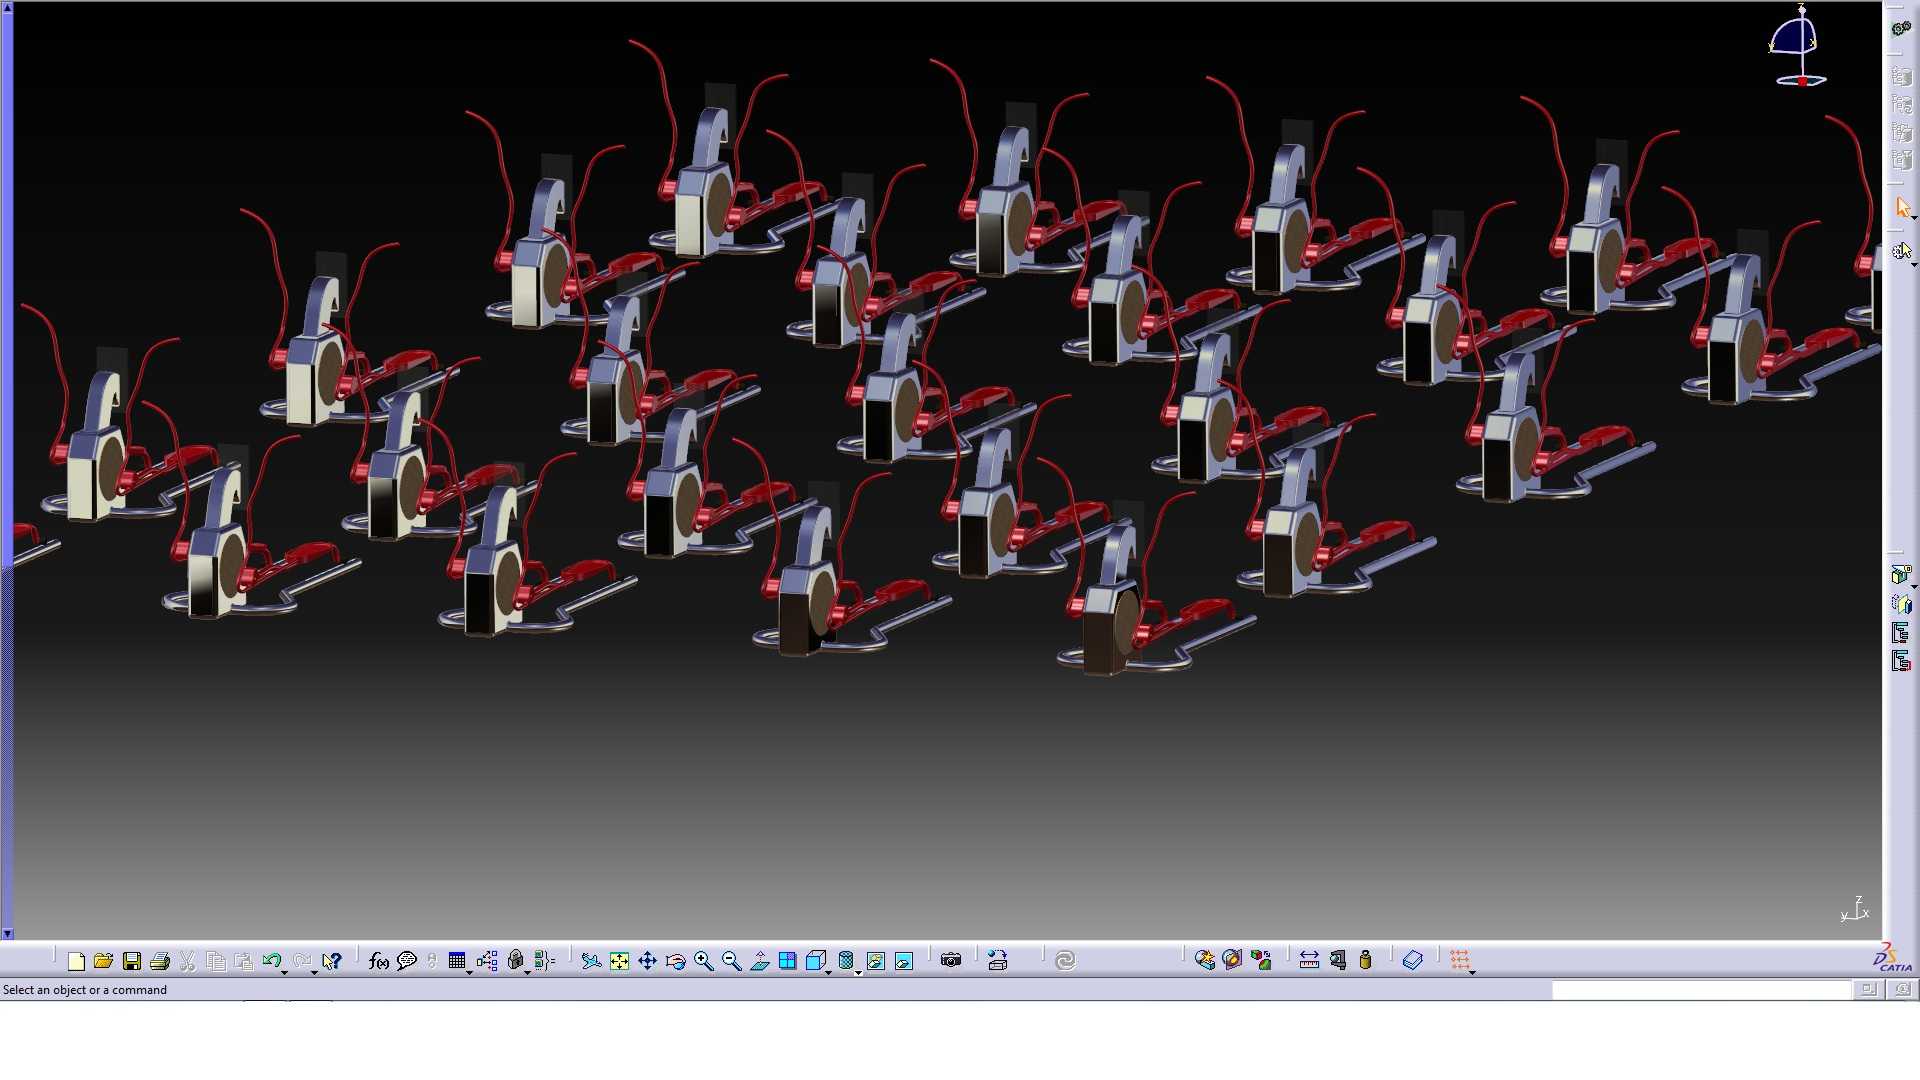Expand right-toolbar gear cursor dropdown
This screenshot has height=1080, width=1920.
coord(1914,264)
